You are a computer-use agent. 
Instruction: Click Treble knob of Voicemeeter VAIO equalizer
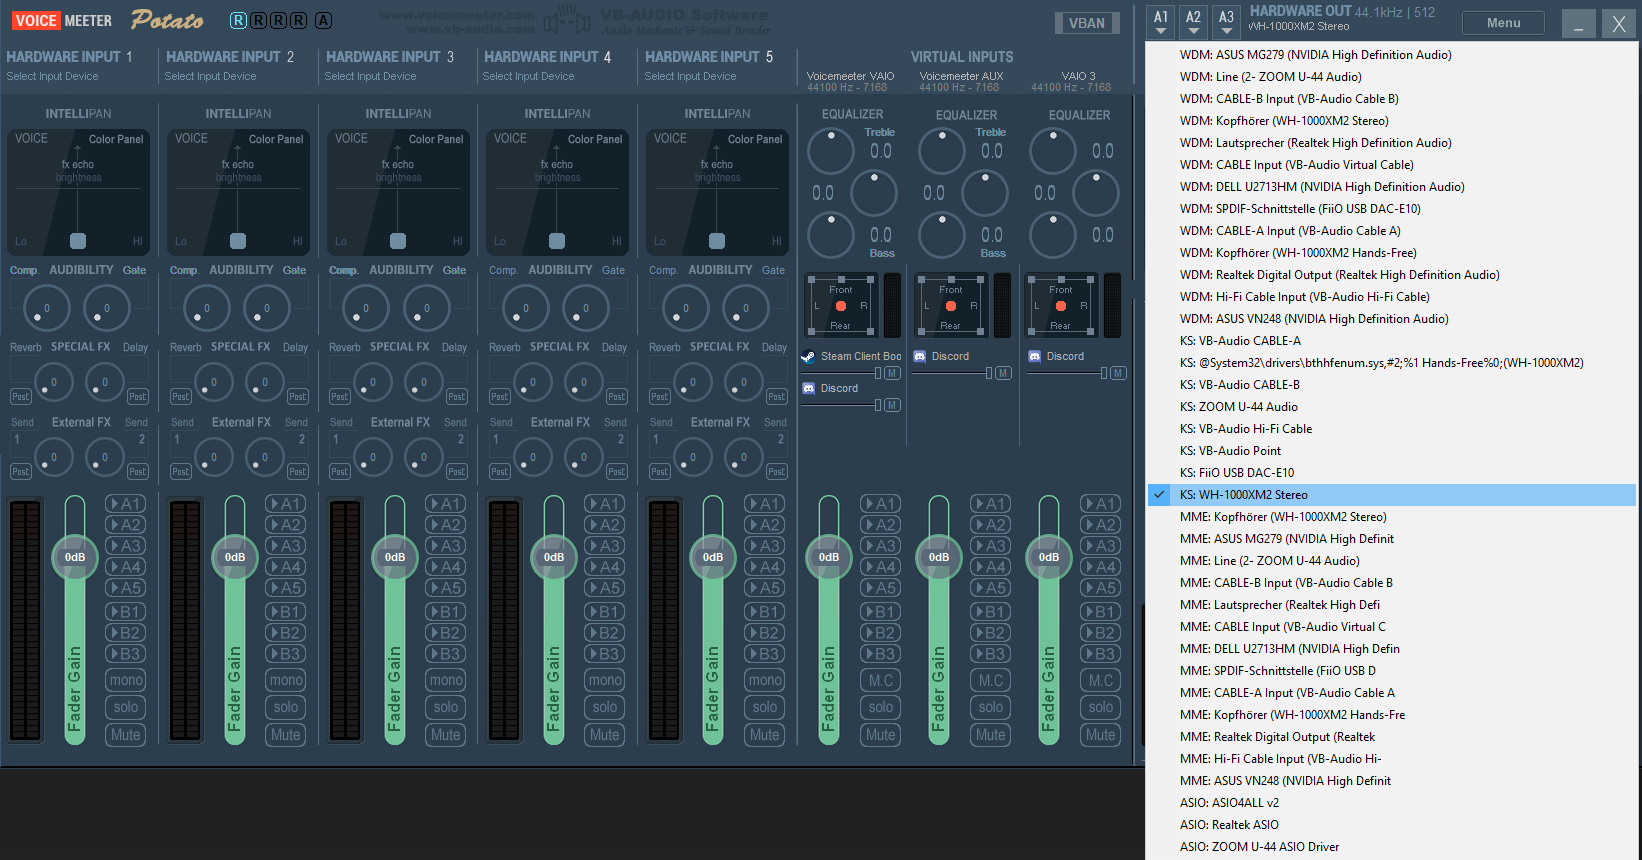pos(830,150)
